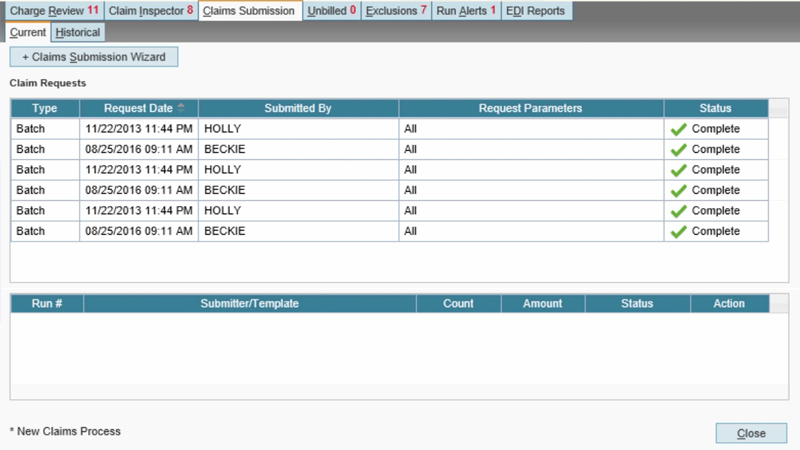Click the Submitter/Template column header
This screenshot has height=450, width=800.
[249, 303]
